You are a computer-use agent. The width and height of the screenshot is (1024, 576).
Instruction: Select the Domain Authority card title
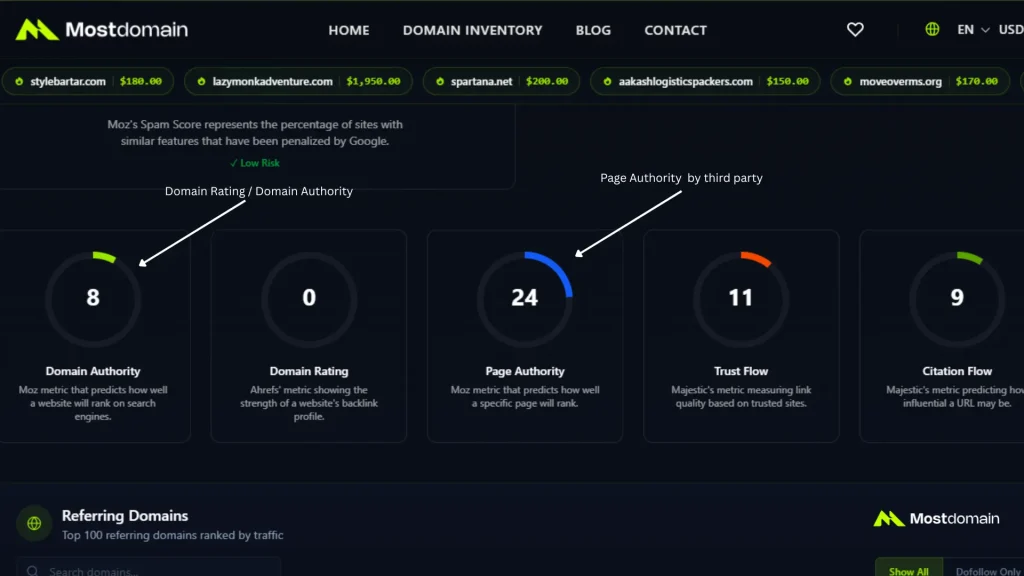[93, 371]
